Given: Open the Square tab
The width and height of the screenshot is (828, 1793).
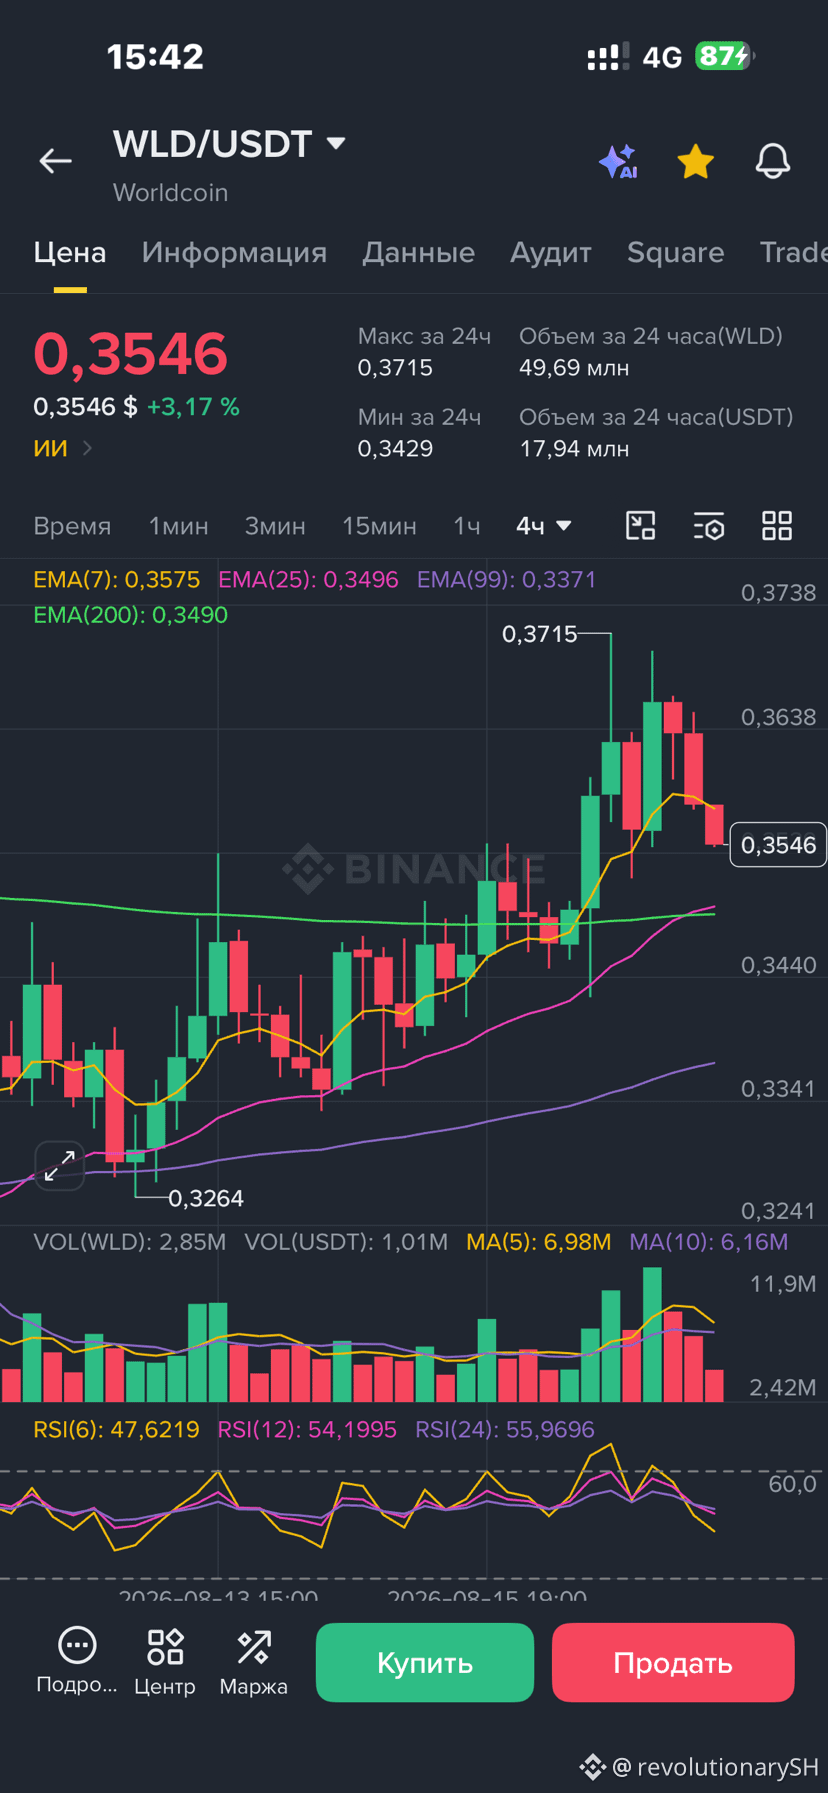Looking at the screenshot, I should [x=675, y=252].
